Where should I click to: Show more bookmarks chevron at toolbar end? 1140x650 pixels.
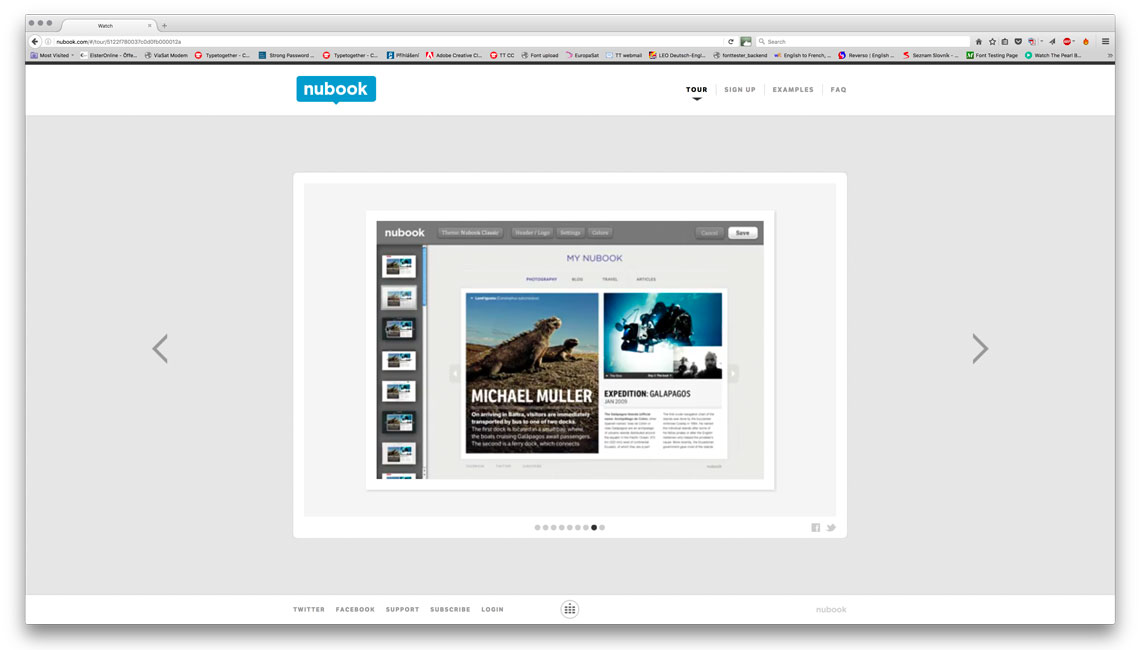coord(1109,55)
